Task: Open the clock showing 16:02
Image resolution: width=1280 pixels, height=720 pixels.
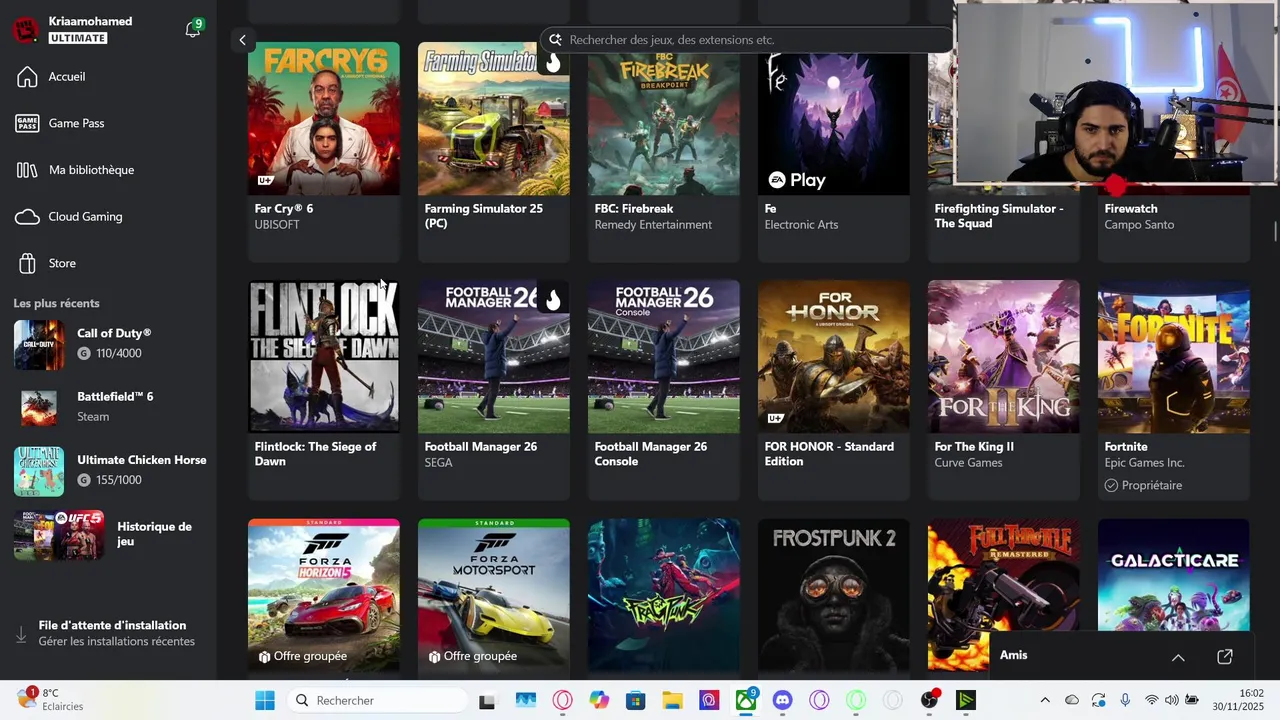Action: pyautogui.click(x=1238, y=700)
